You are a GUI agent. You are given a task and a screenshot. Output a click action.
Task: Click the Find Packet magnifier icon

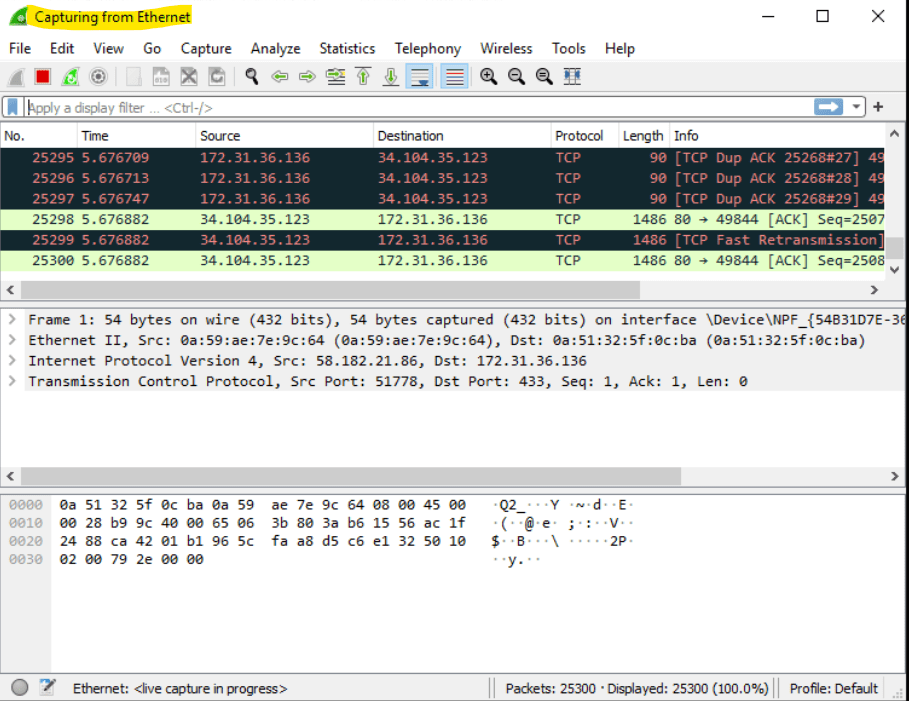click(252, 77)
